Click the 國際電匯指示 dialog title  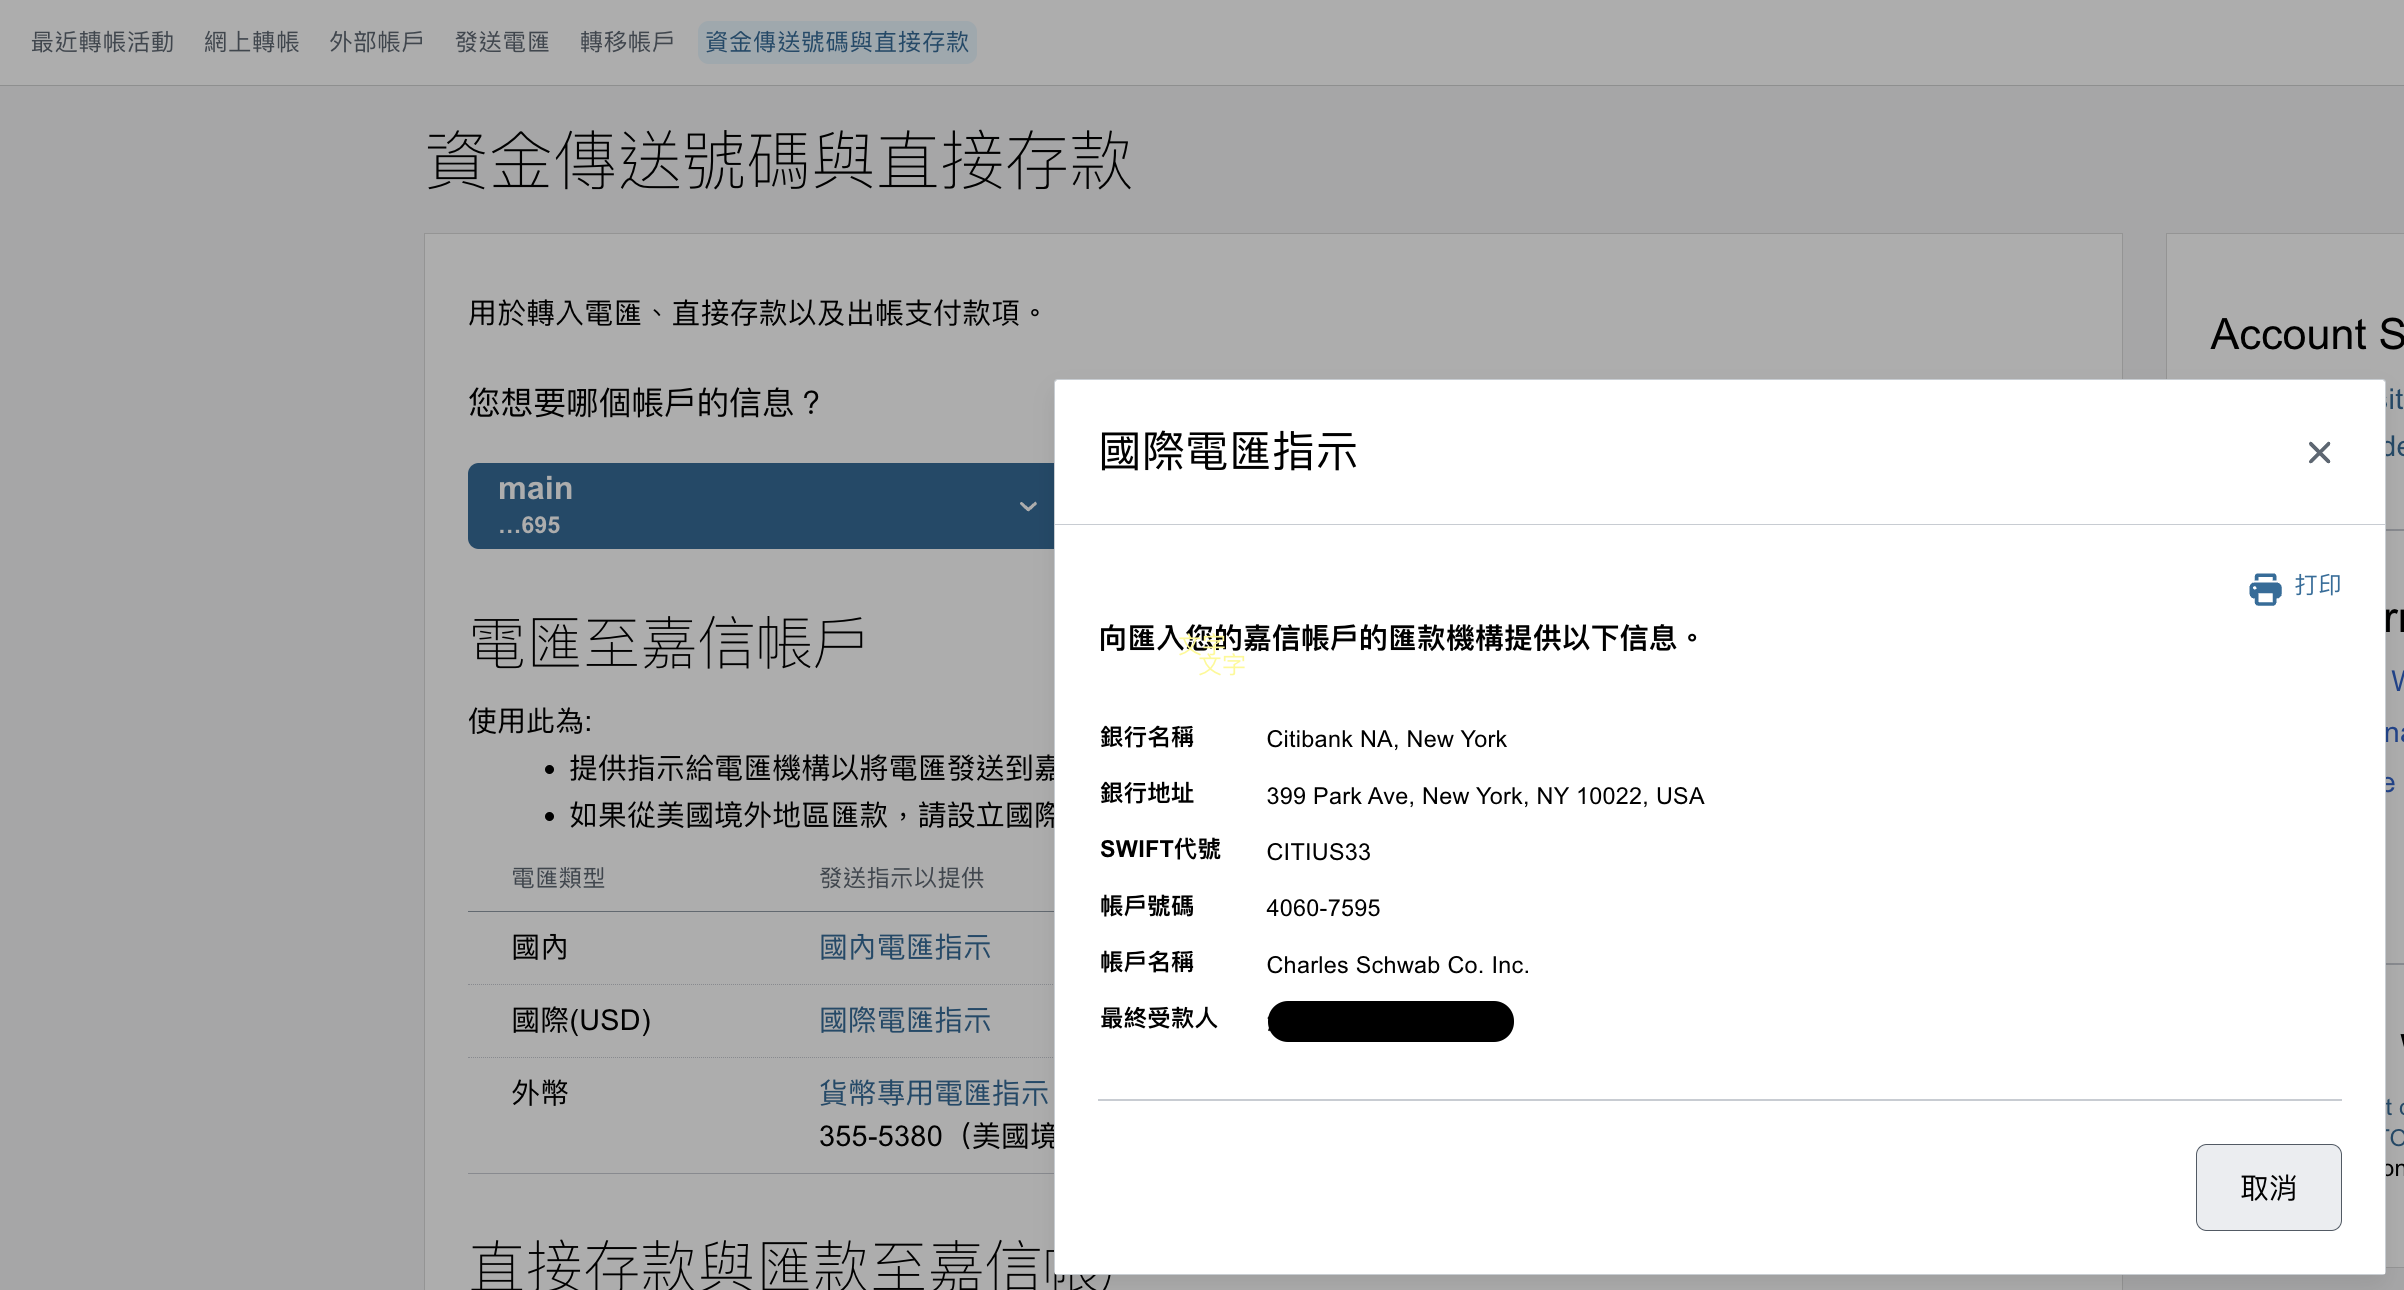click(x=1228, y=452)
